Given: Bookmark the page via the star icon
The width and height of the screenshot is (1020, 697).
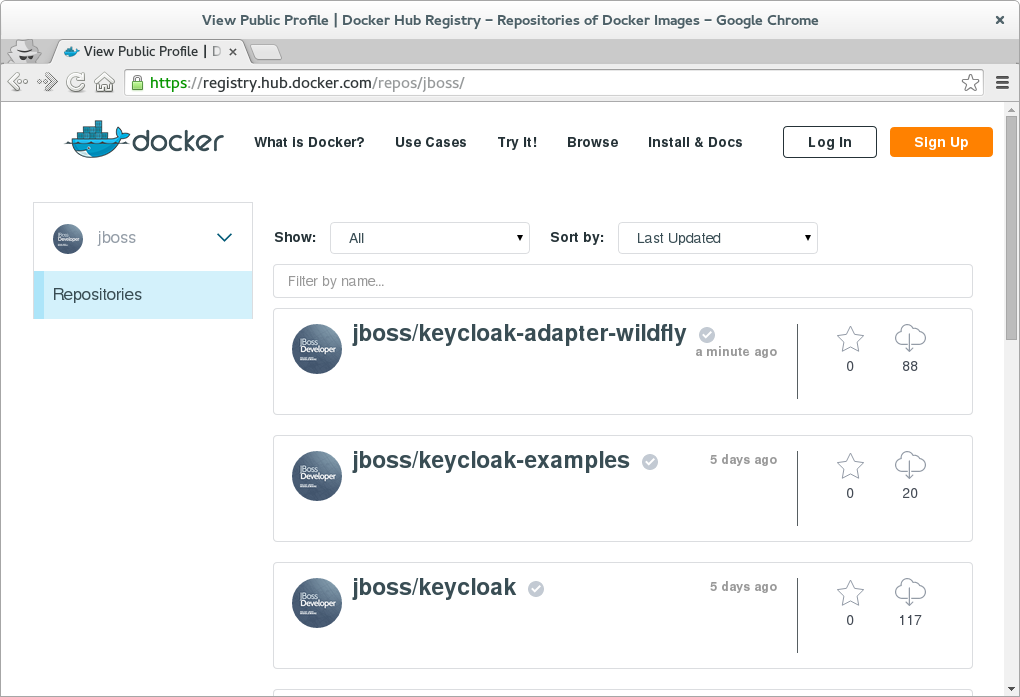Looking at the screenshot, I should tap(969, 82).
